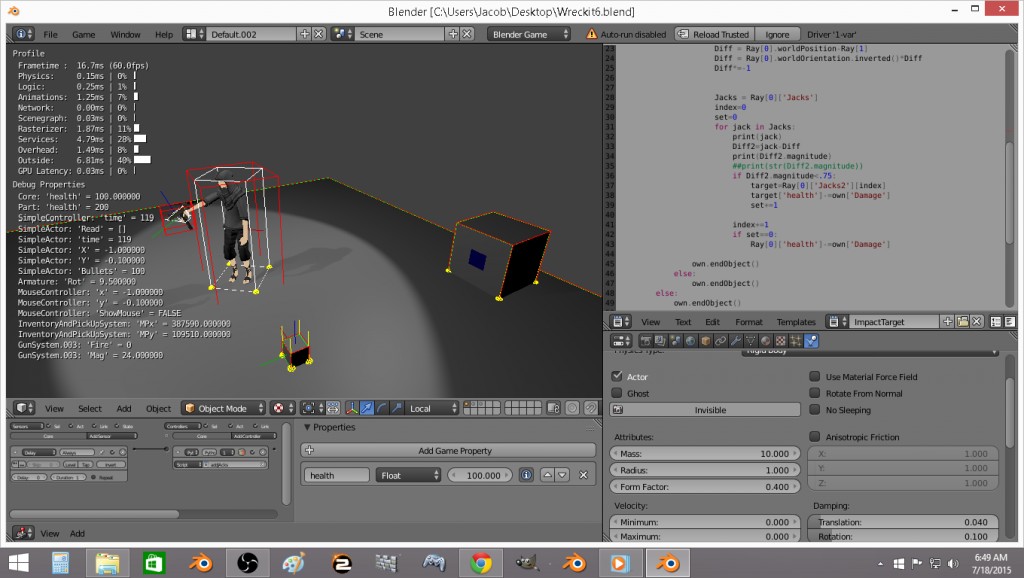Select the rotate manipulator icon
Screen dimensions: 1024x578
(x=382, y=408)
